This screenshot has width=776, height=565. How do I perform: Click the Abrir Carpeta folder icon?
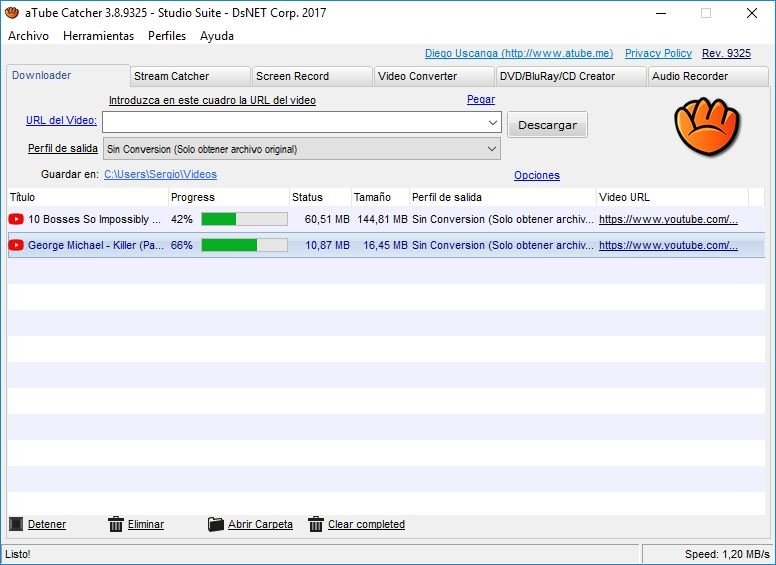pos(216,524)
